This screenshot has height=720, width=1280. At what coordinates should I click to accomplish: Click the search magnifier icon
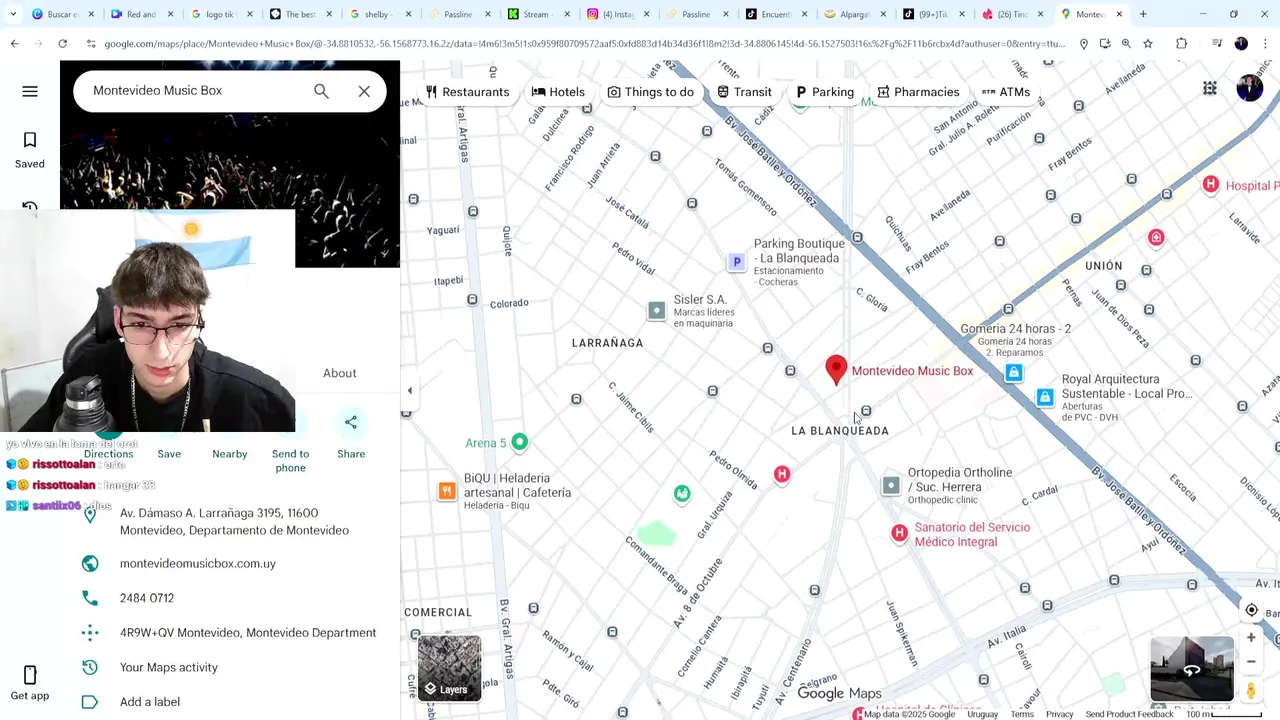[x=321, y=91]
